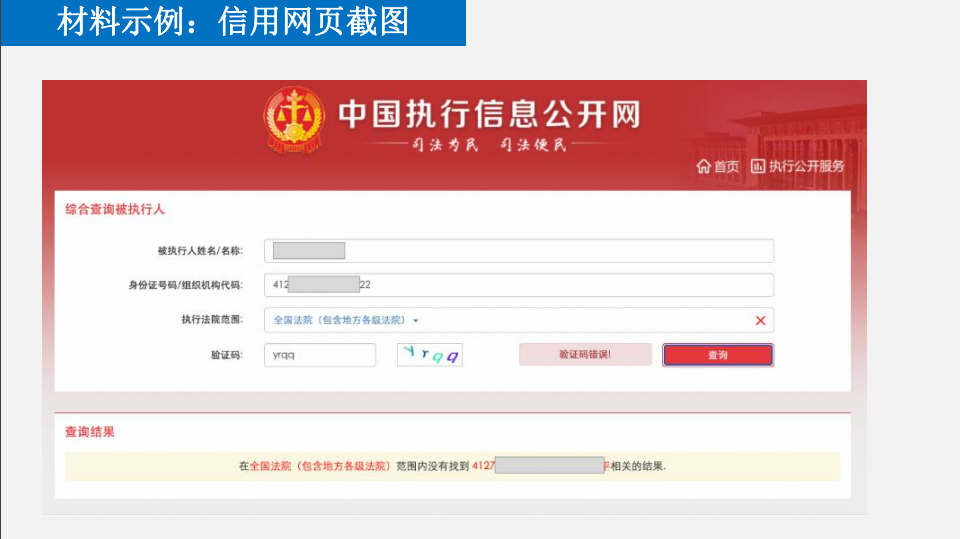This screenshot has height=539, width=960.
Task: Click the 查询结果 section heading
Action: 90,432
